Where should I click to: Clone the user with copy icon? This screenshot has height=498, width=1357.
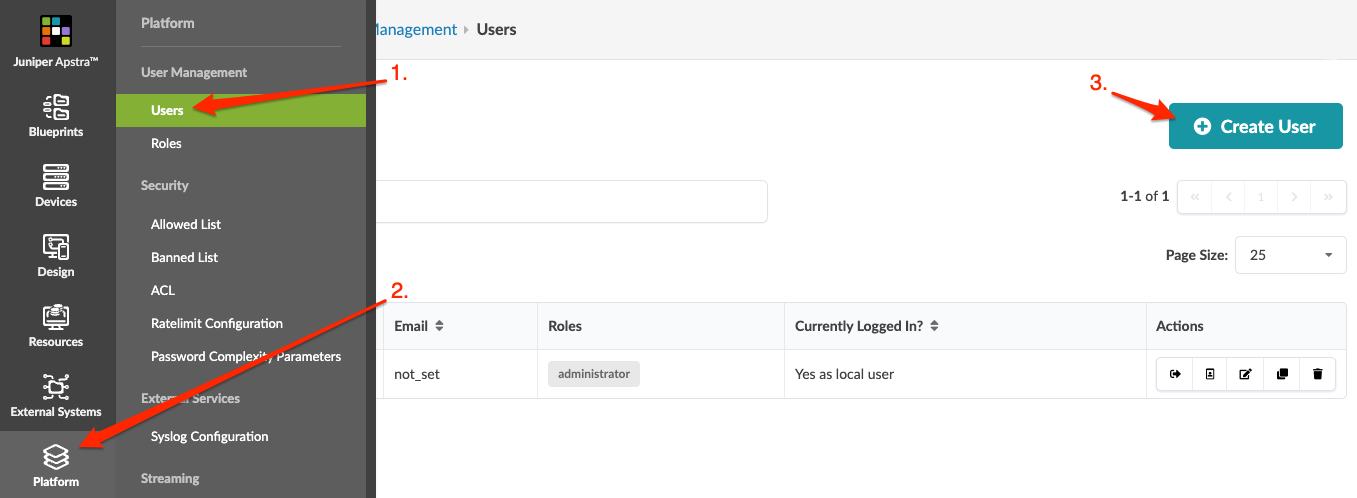click(1282, 374)
